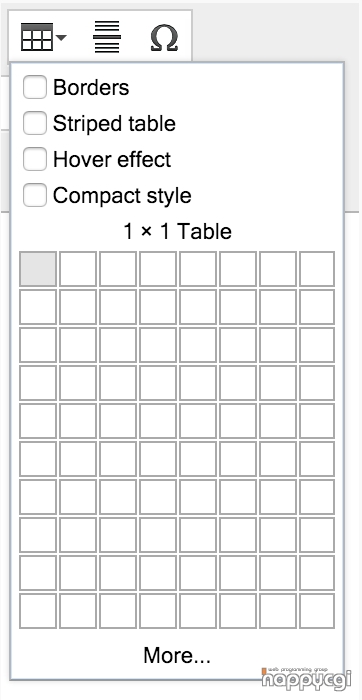Click the More... link

pos(177,655)
